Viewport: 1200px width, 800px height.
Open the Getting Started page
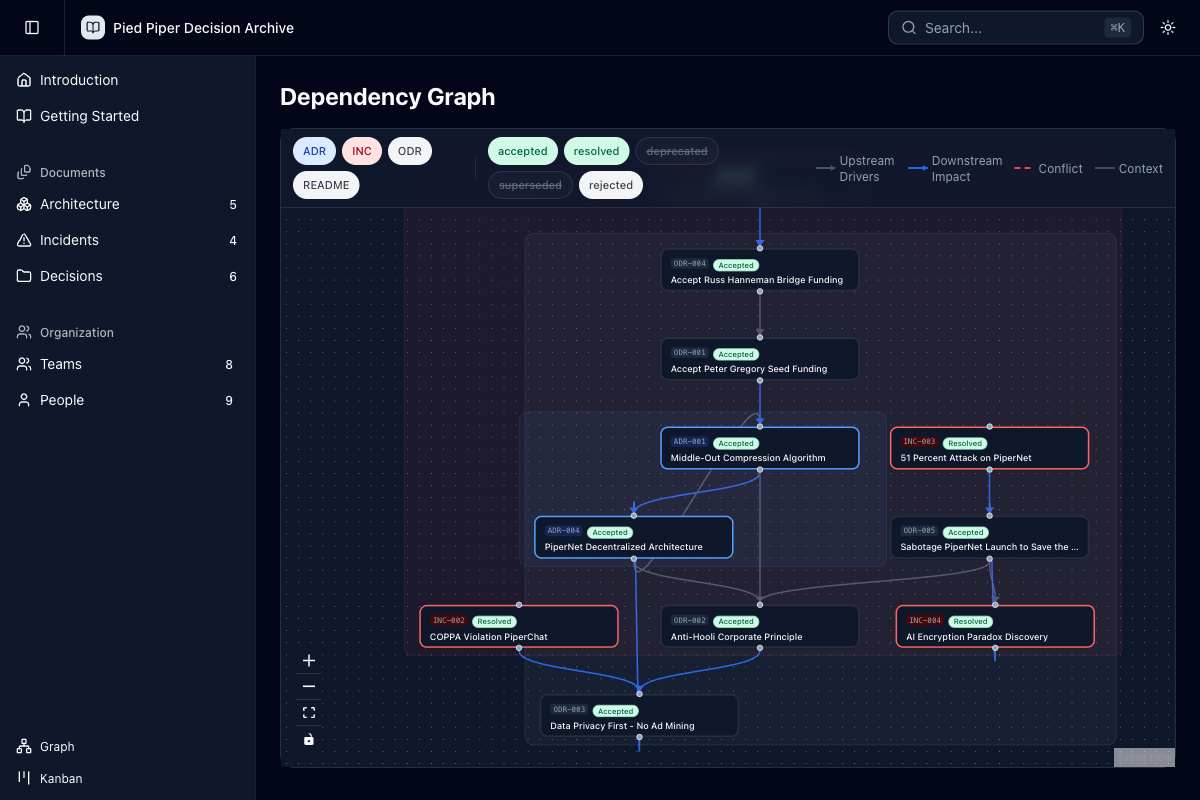127,116
